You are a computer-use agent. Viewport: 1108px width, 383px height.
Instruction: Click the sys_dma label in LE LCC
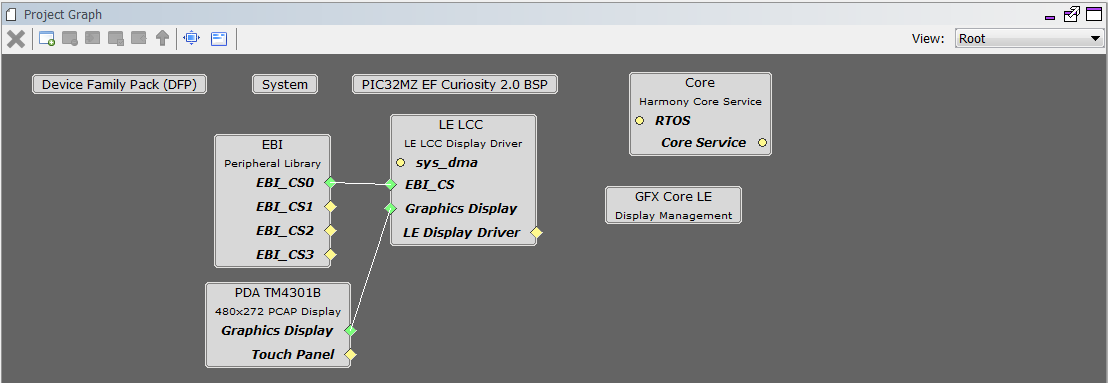pos(447,163)
